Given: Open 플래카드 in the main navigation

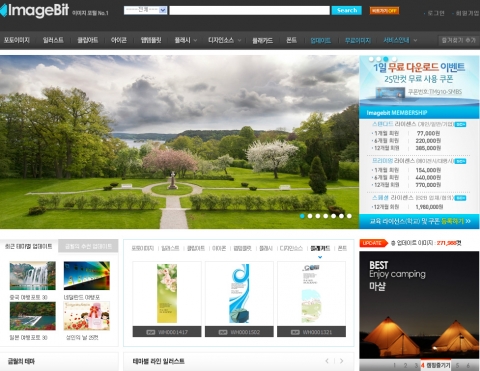Looking at the screenshot, I should click(x=262, y=41).
